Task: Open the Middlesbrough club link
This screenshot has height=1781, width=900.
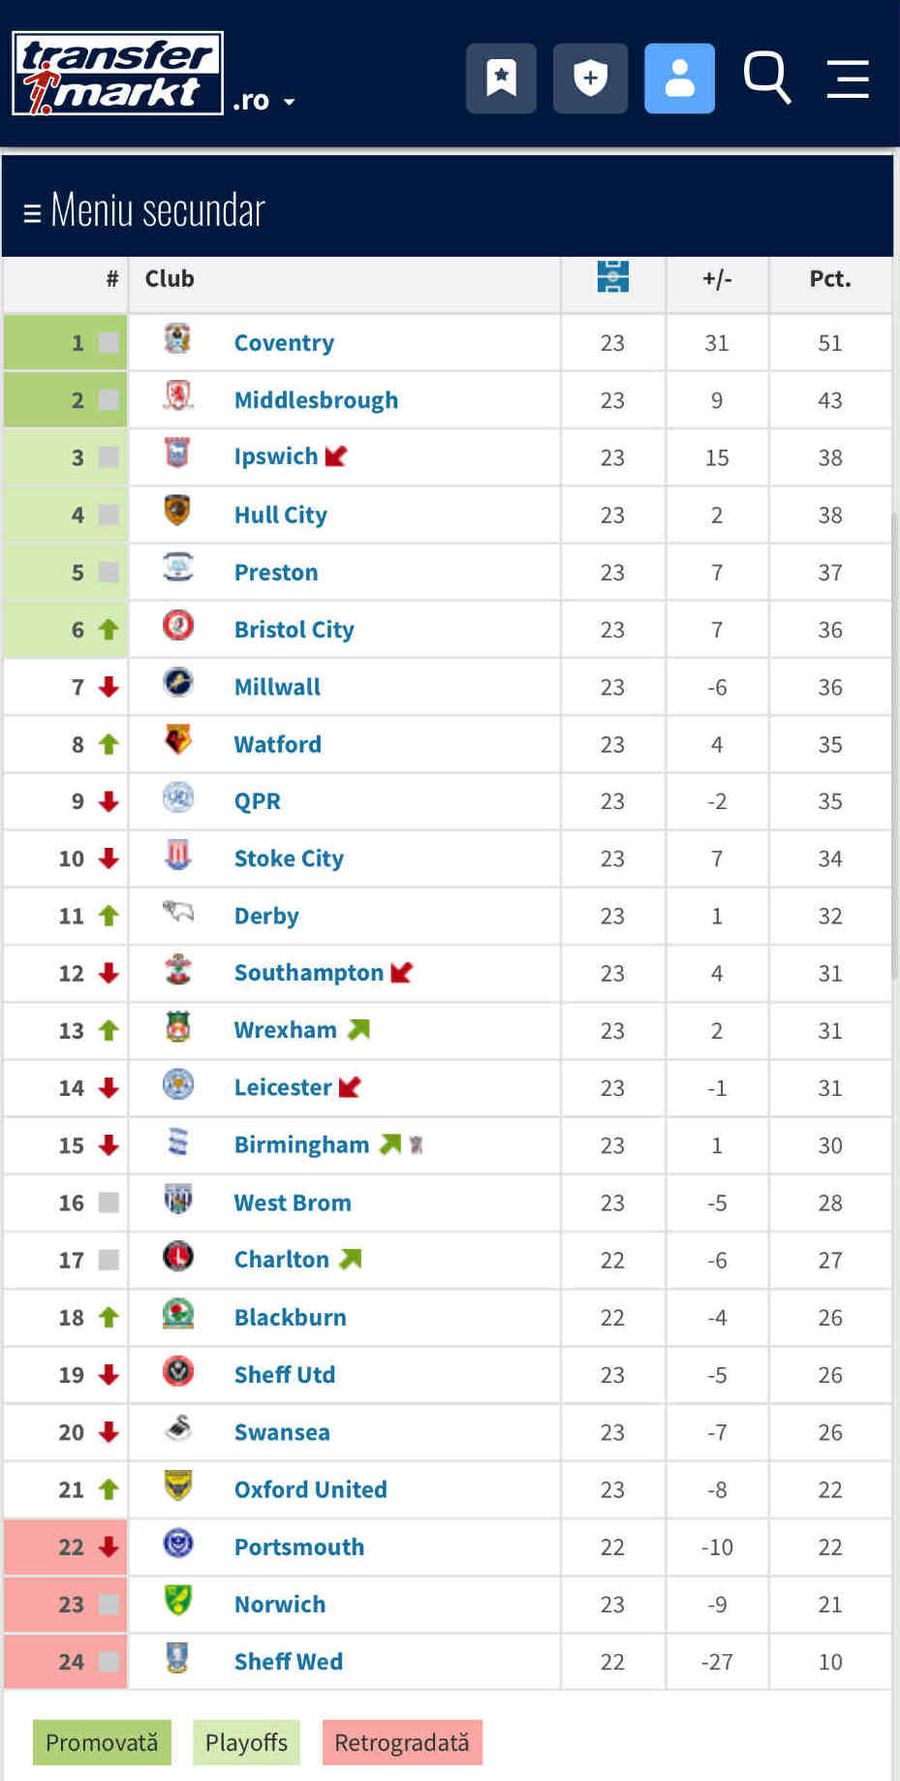Action: click(316, 400)
